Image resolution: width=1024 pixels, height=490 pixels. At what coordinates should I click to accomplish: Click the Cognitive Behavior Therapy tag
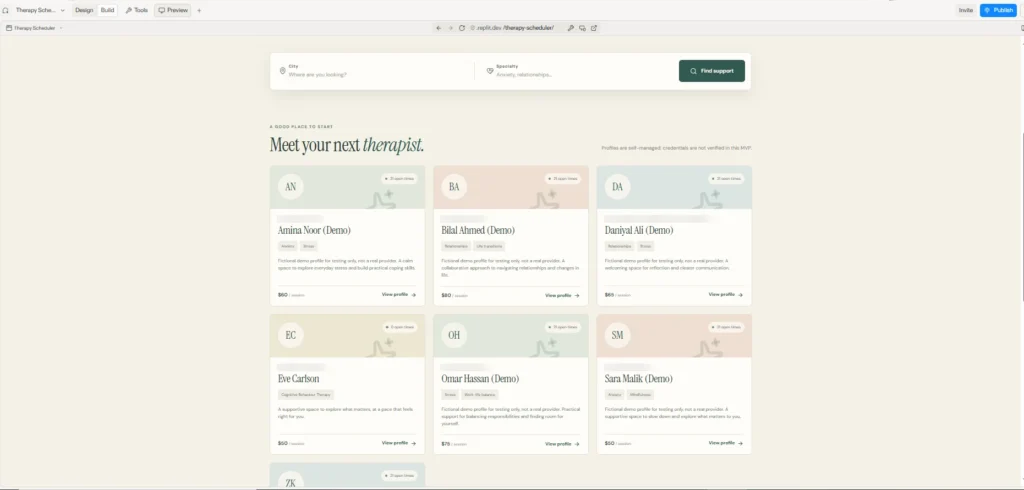306,395
